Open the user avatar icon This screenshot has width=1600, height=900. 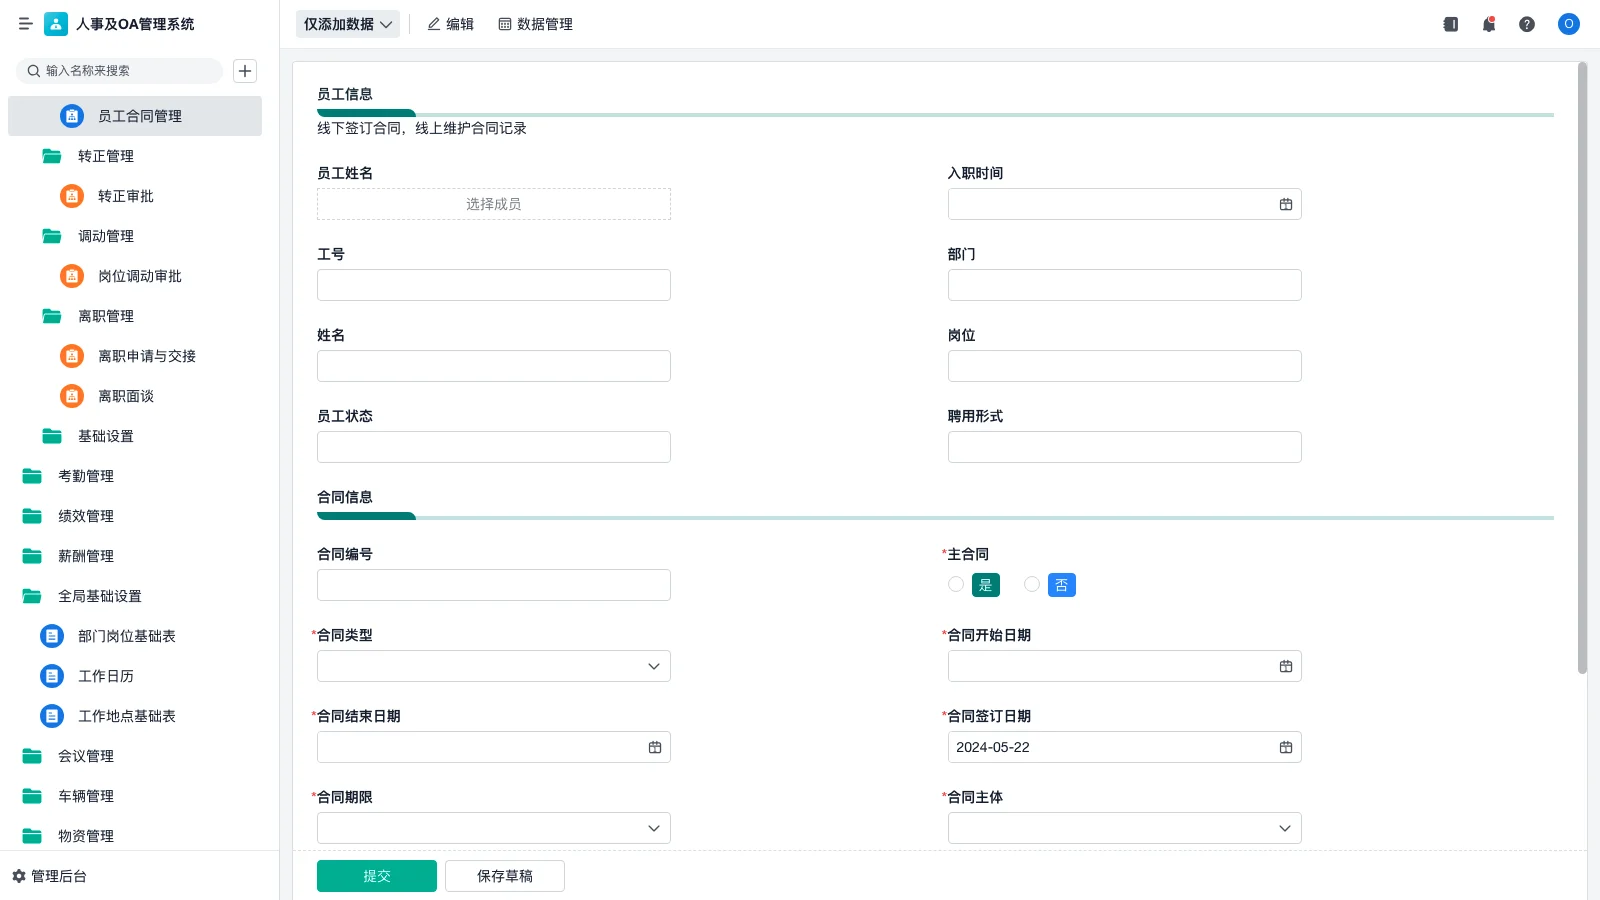point(1567,24)
